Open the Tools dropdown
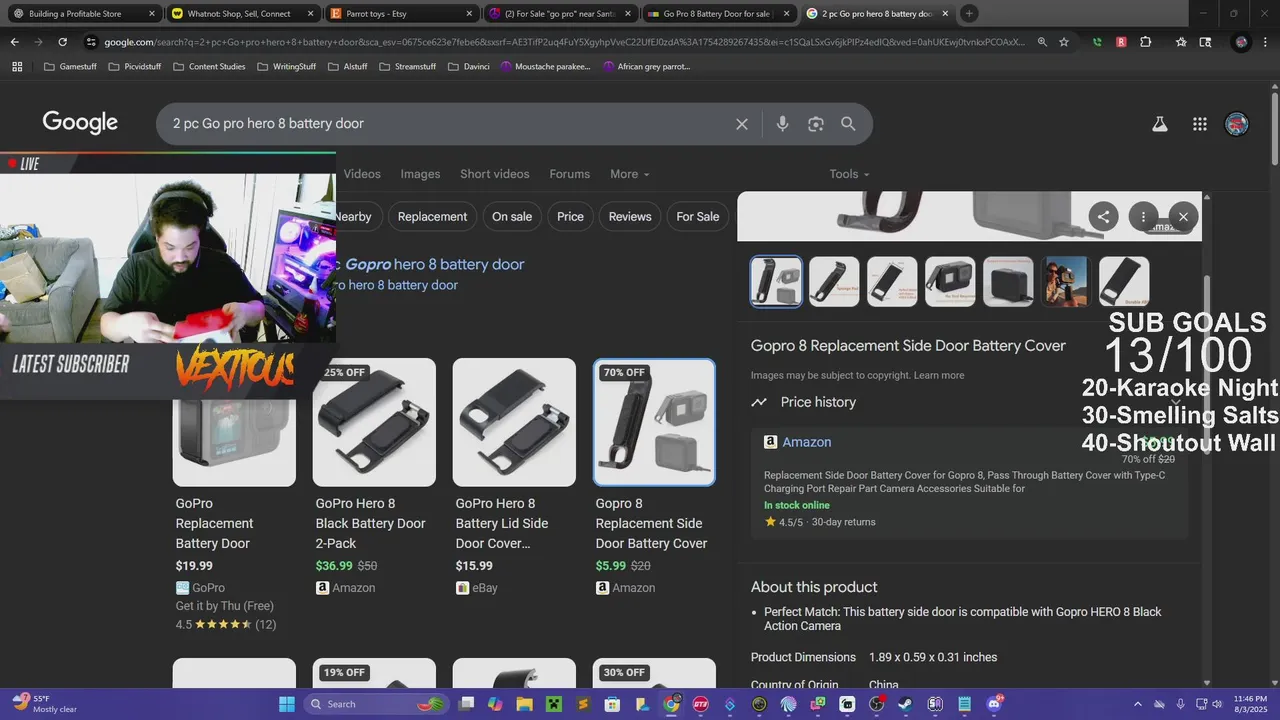 click(849, 174)
